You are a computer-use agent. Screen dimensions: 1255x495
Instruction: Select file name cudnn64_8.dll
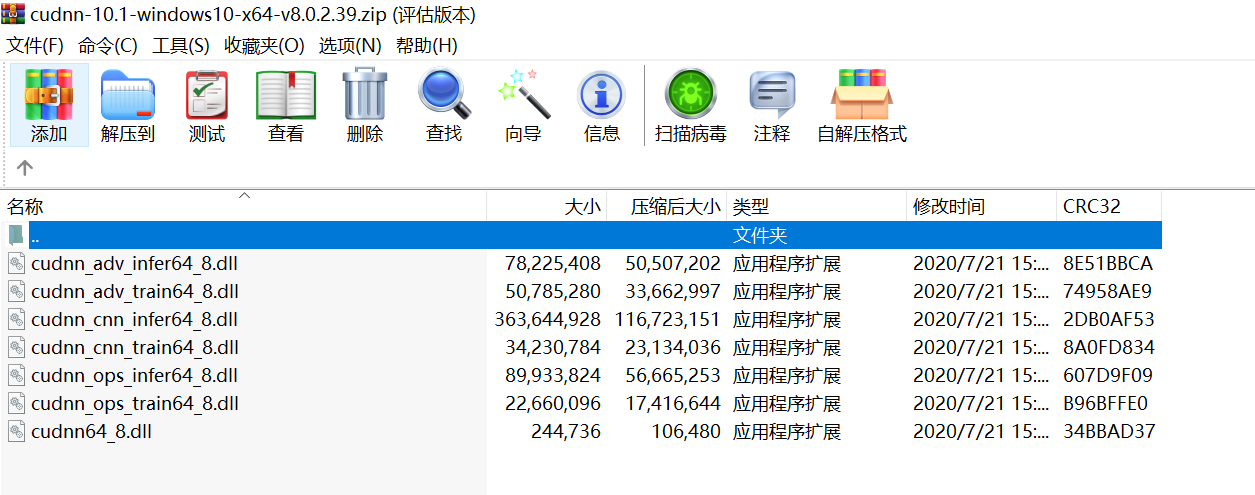click(x=92, y=432)
